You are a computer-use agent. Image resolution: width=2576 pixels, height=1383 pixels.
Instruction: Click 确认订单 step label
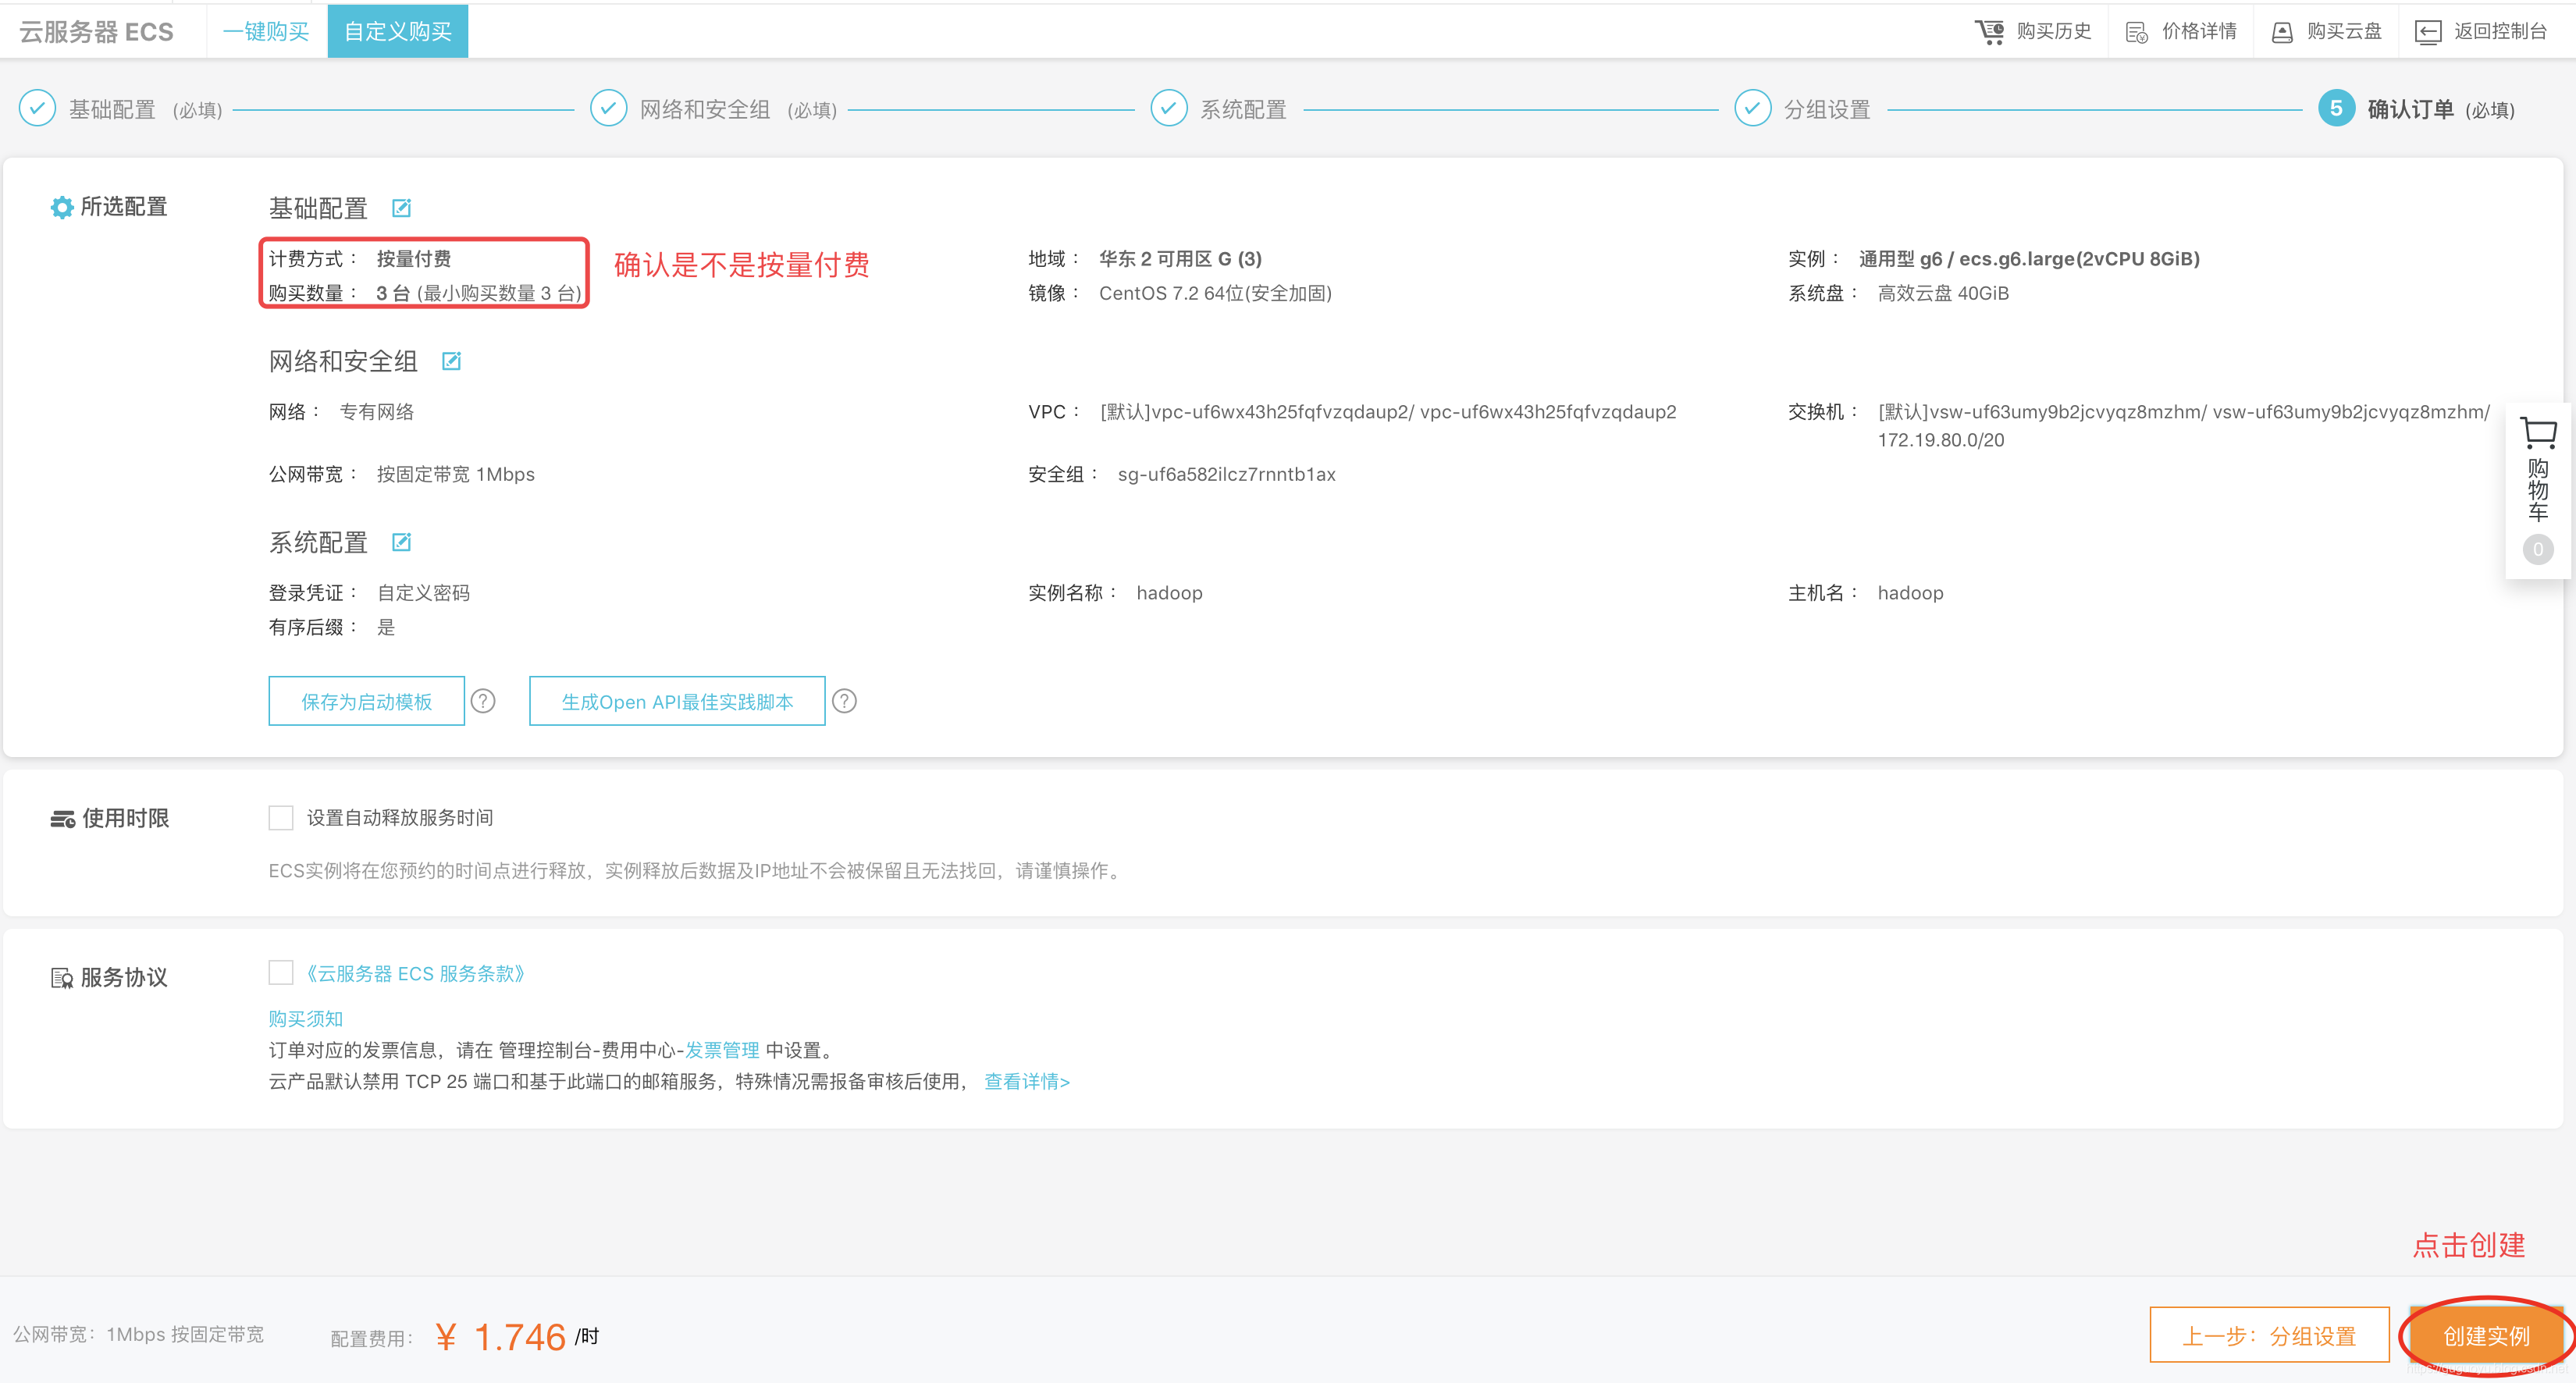tap(2410, 109)
